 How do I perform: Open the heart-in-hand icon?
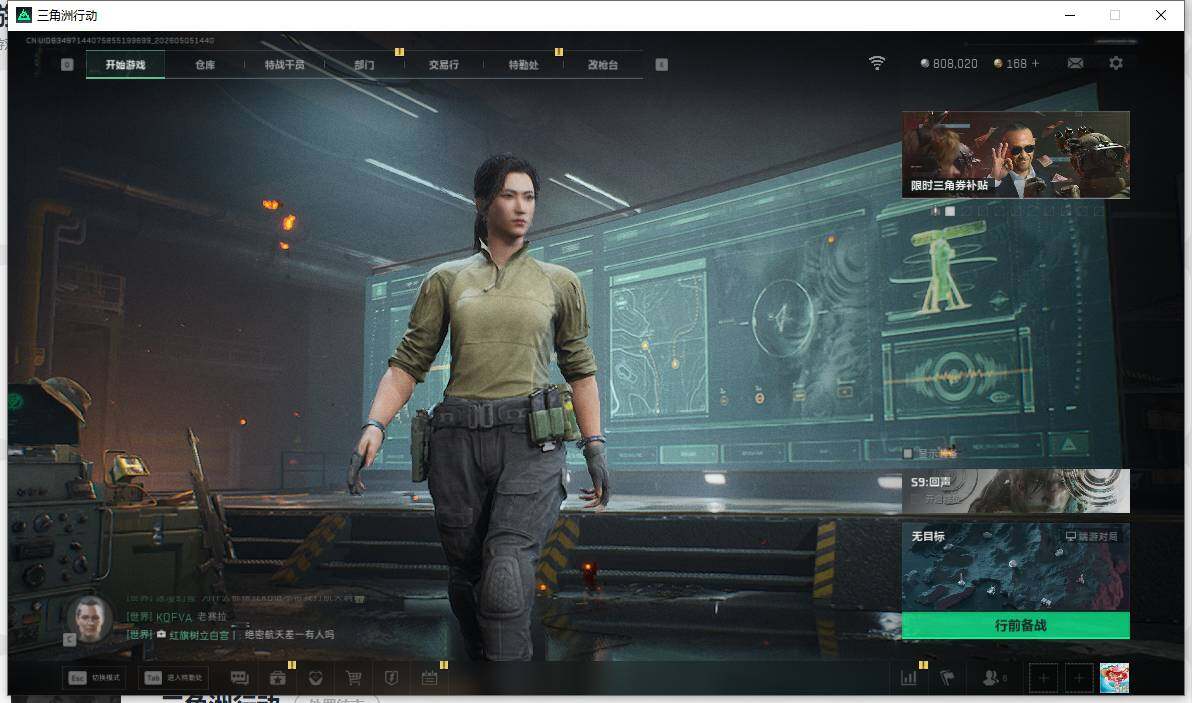[315, 678]
